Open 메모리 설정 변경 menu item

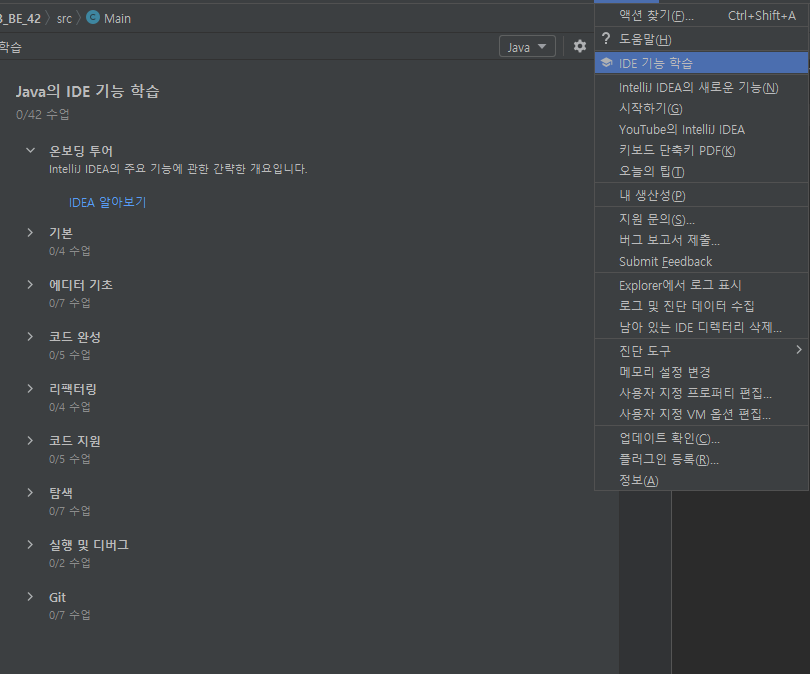pos(702,372)
